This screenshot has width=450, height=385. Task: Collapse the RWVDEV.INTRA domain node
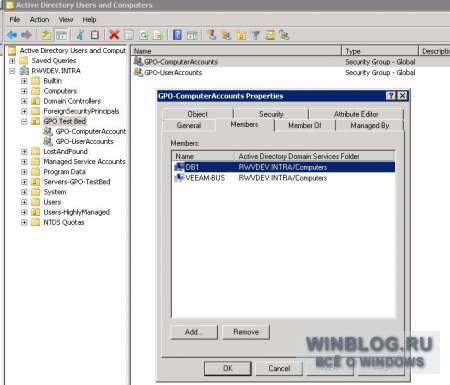12,71
